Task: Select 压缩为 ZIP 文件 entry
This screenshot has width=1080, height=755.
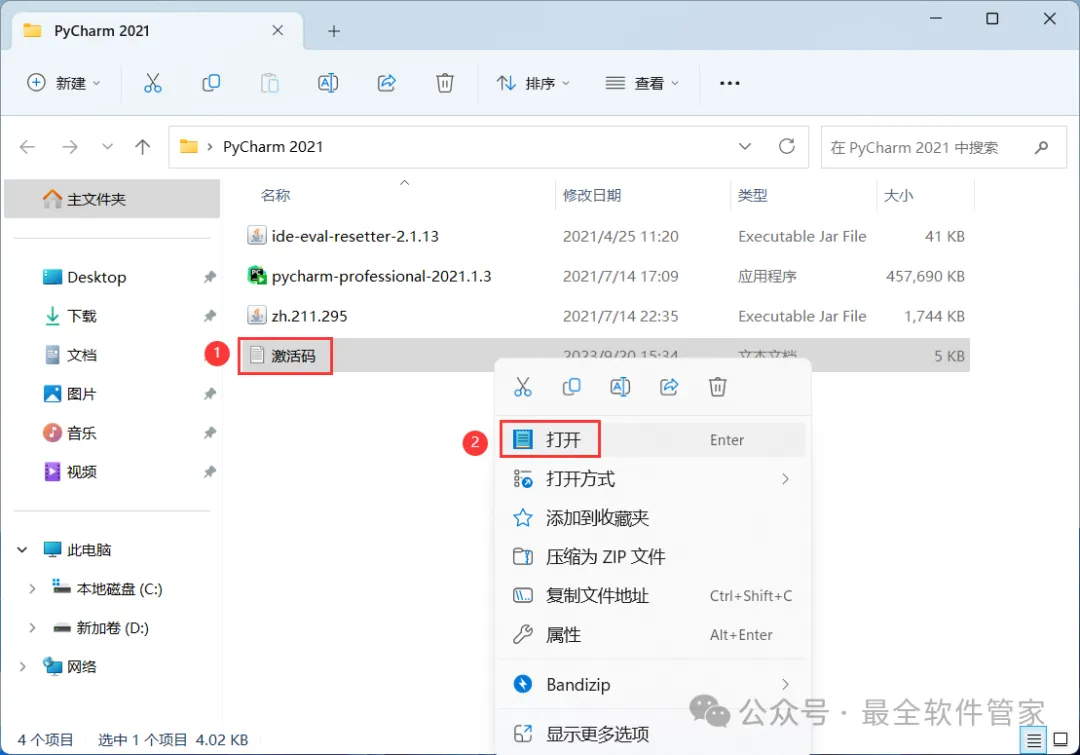Action: 652,557
